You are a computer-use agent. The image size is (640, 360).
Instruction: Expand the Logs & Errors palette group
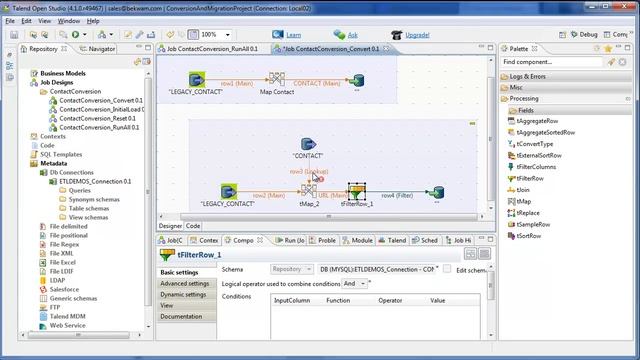565,76
